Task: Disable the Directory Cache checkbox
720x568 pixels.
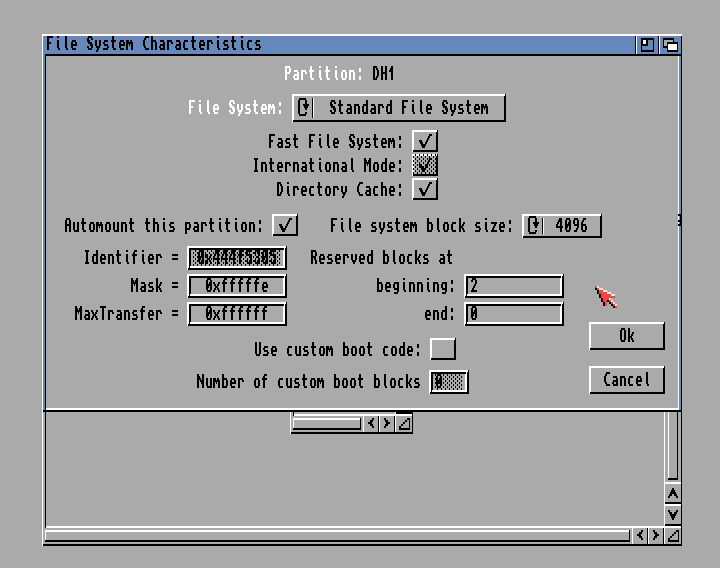Action: (426, 189)
